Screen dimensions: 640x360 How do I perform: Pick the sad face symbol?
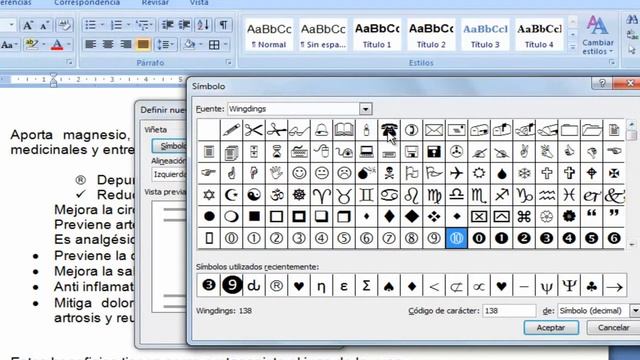point(344,173)
